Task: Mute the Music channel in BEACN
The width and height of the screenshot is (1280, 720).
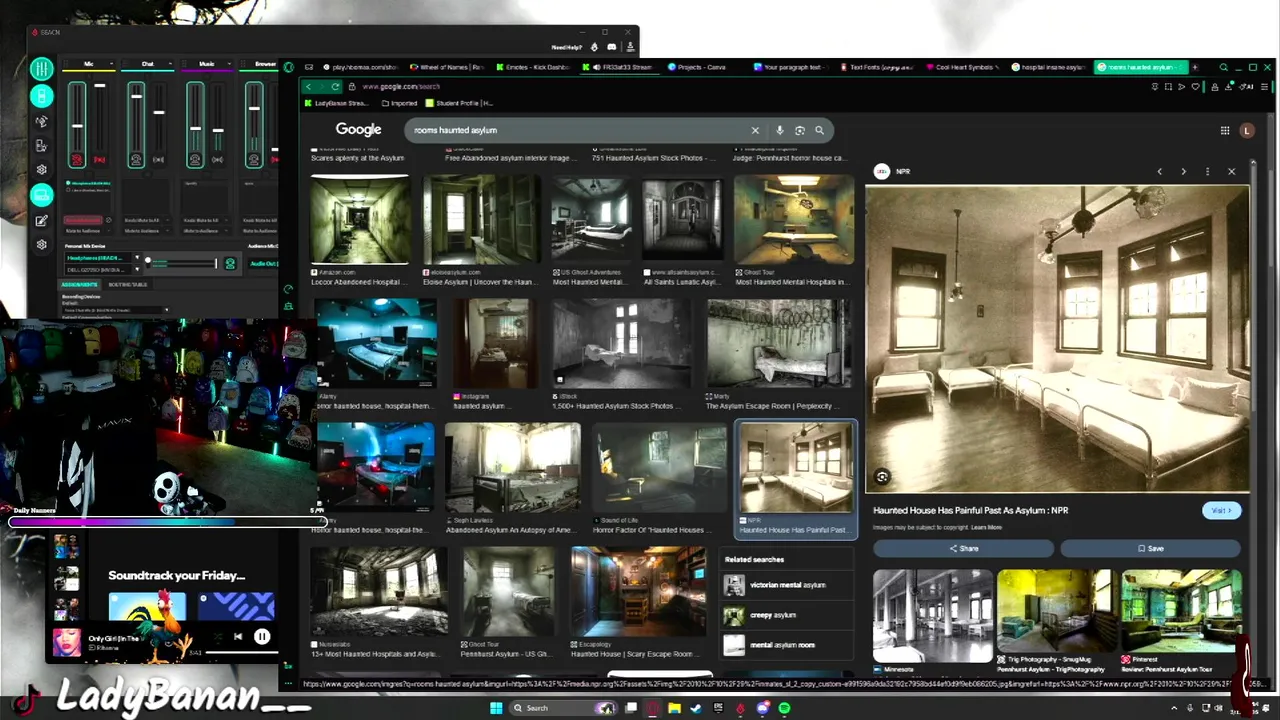Action: click(x=195, y=159)
